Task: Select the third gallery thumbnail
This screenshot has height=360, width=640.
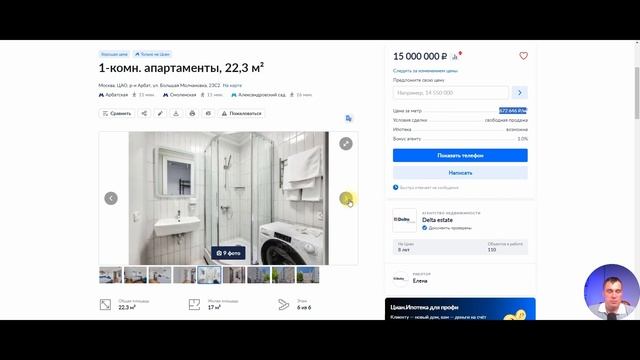Action: tap(160, 275)
